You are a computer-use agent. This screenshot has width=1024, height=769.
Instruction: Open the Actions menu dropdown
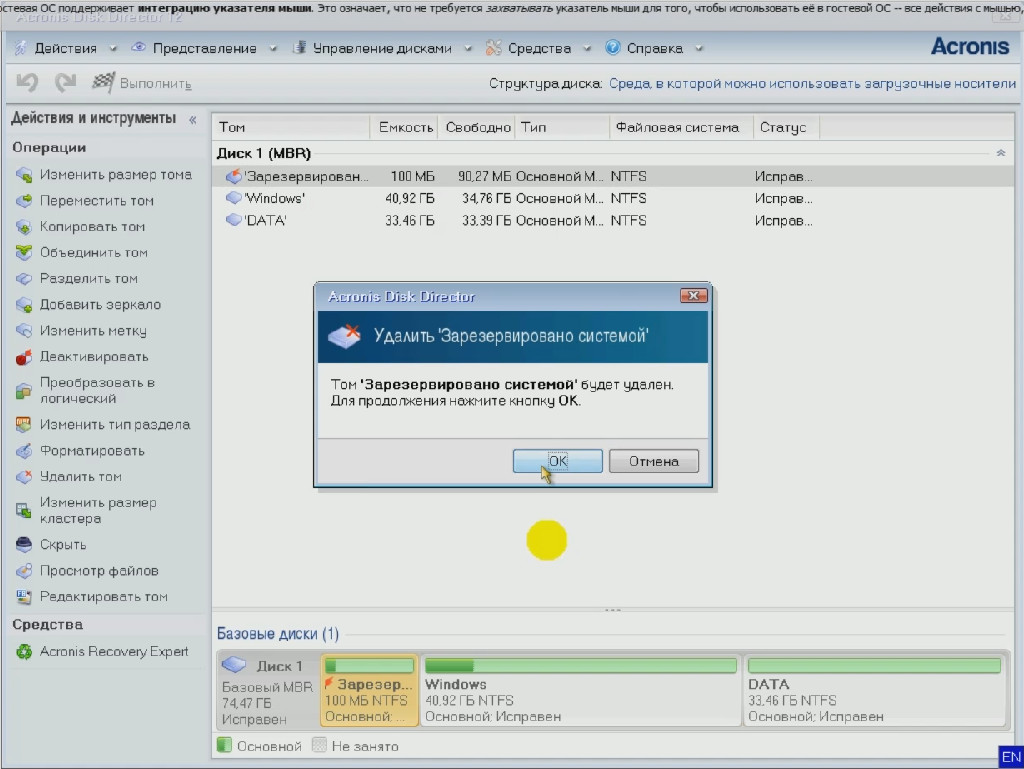65,48
